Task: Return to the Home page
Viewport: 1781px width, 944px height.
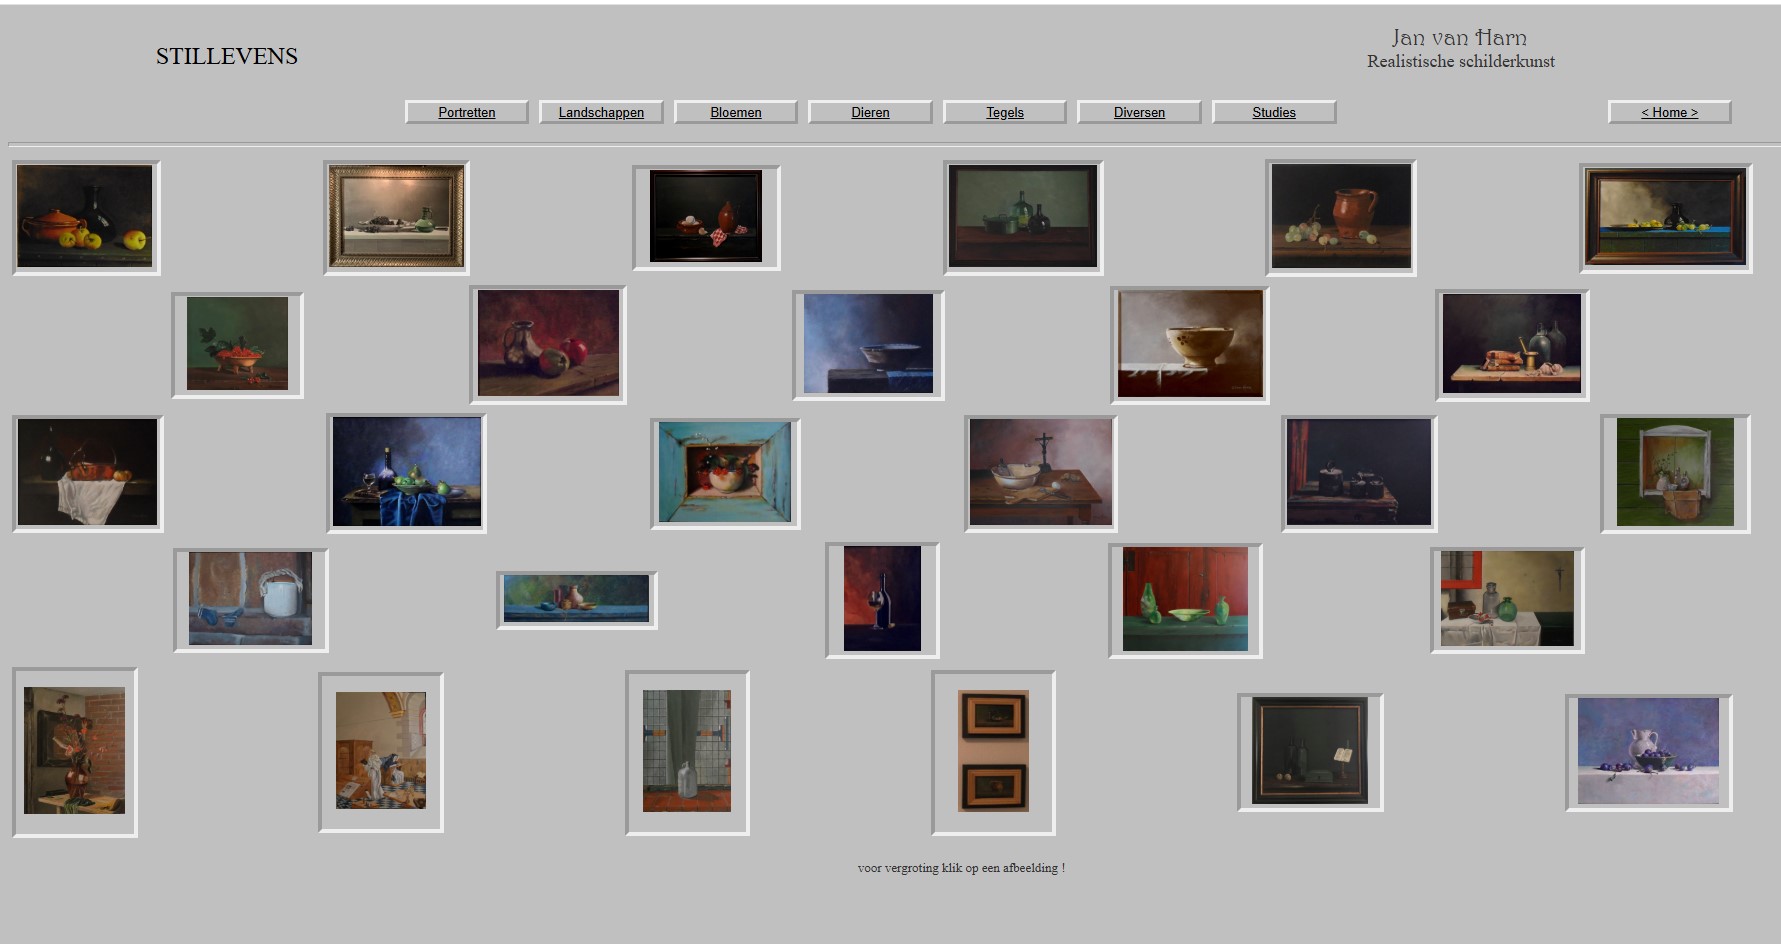Action: pos(1670,112)
